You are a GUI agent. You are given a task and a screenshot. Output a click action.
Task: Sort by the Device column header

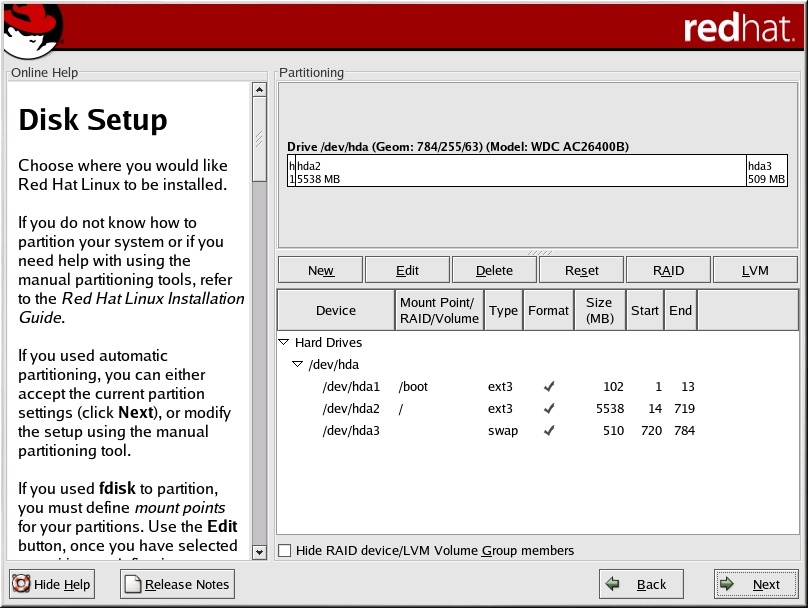pyautogui.click(x=335, y=311)
